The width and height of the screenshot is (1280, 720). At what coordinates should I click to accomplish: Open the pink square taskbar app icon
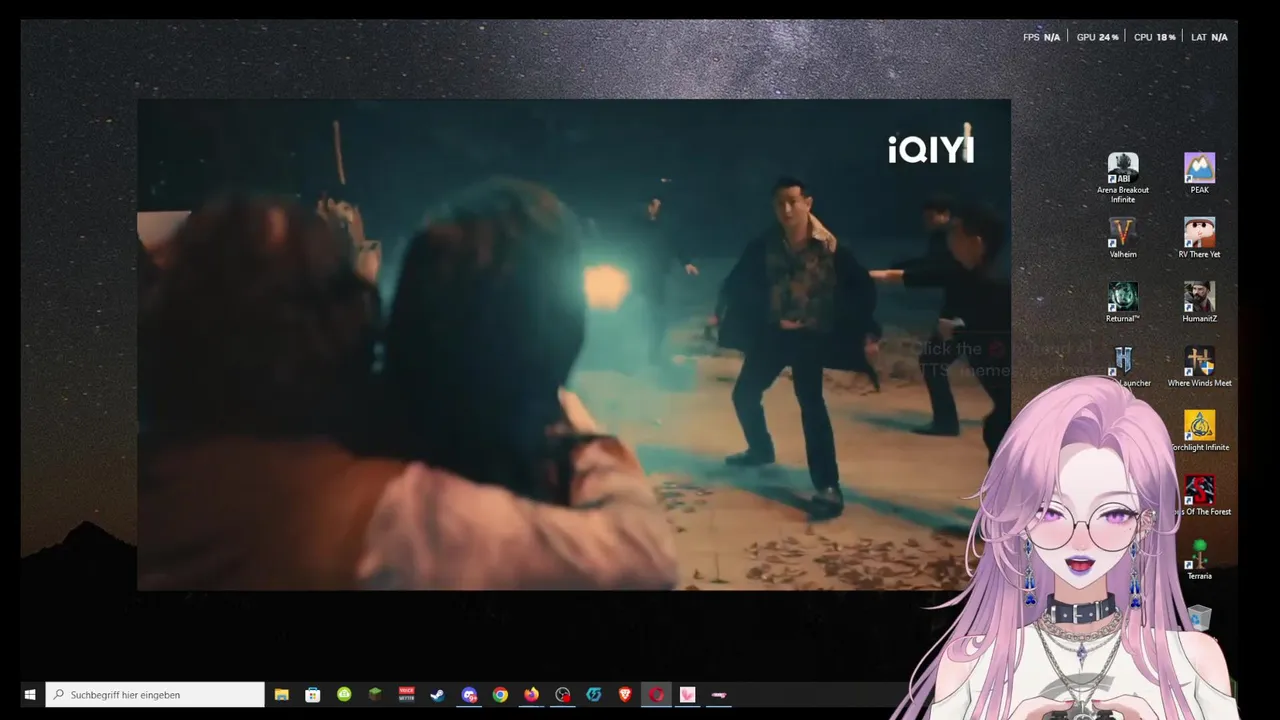[x=687, y=695]
